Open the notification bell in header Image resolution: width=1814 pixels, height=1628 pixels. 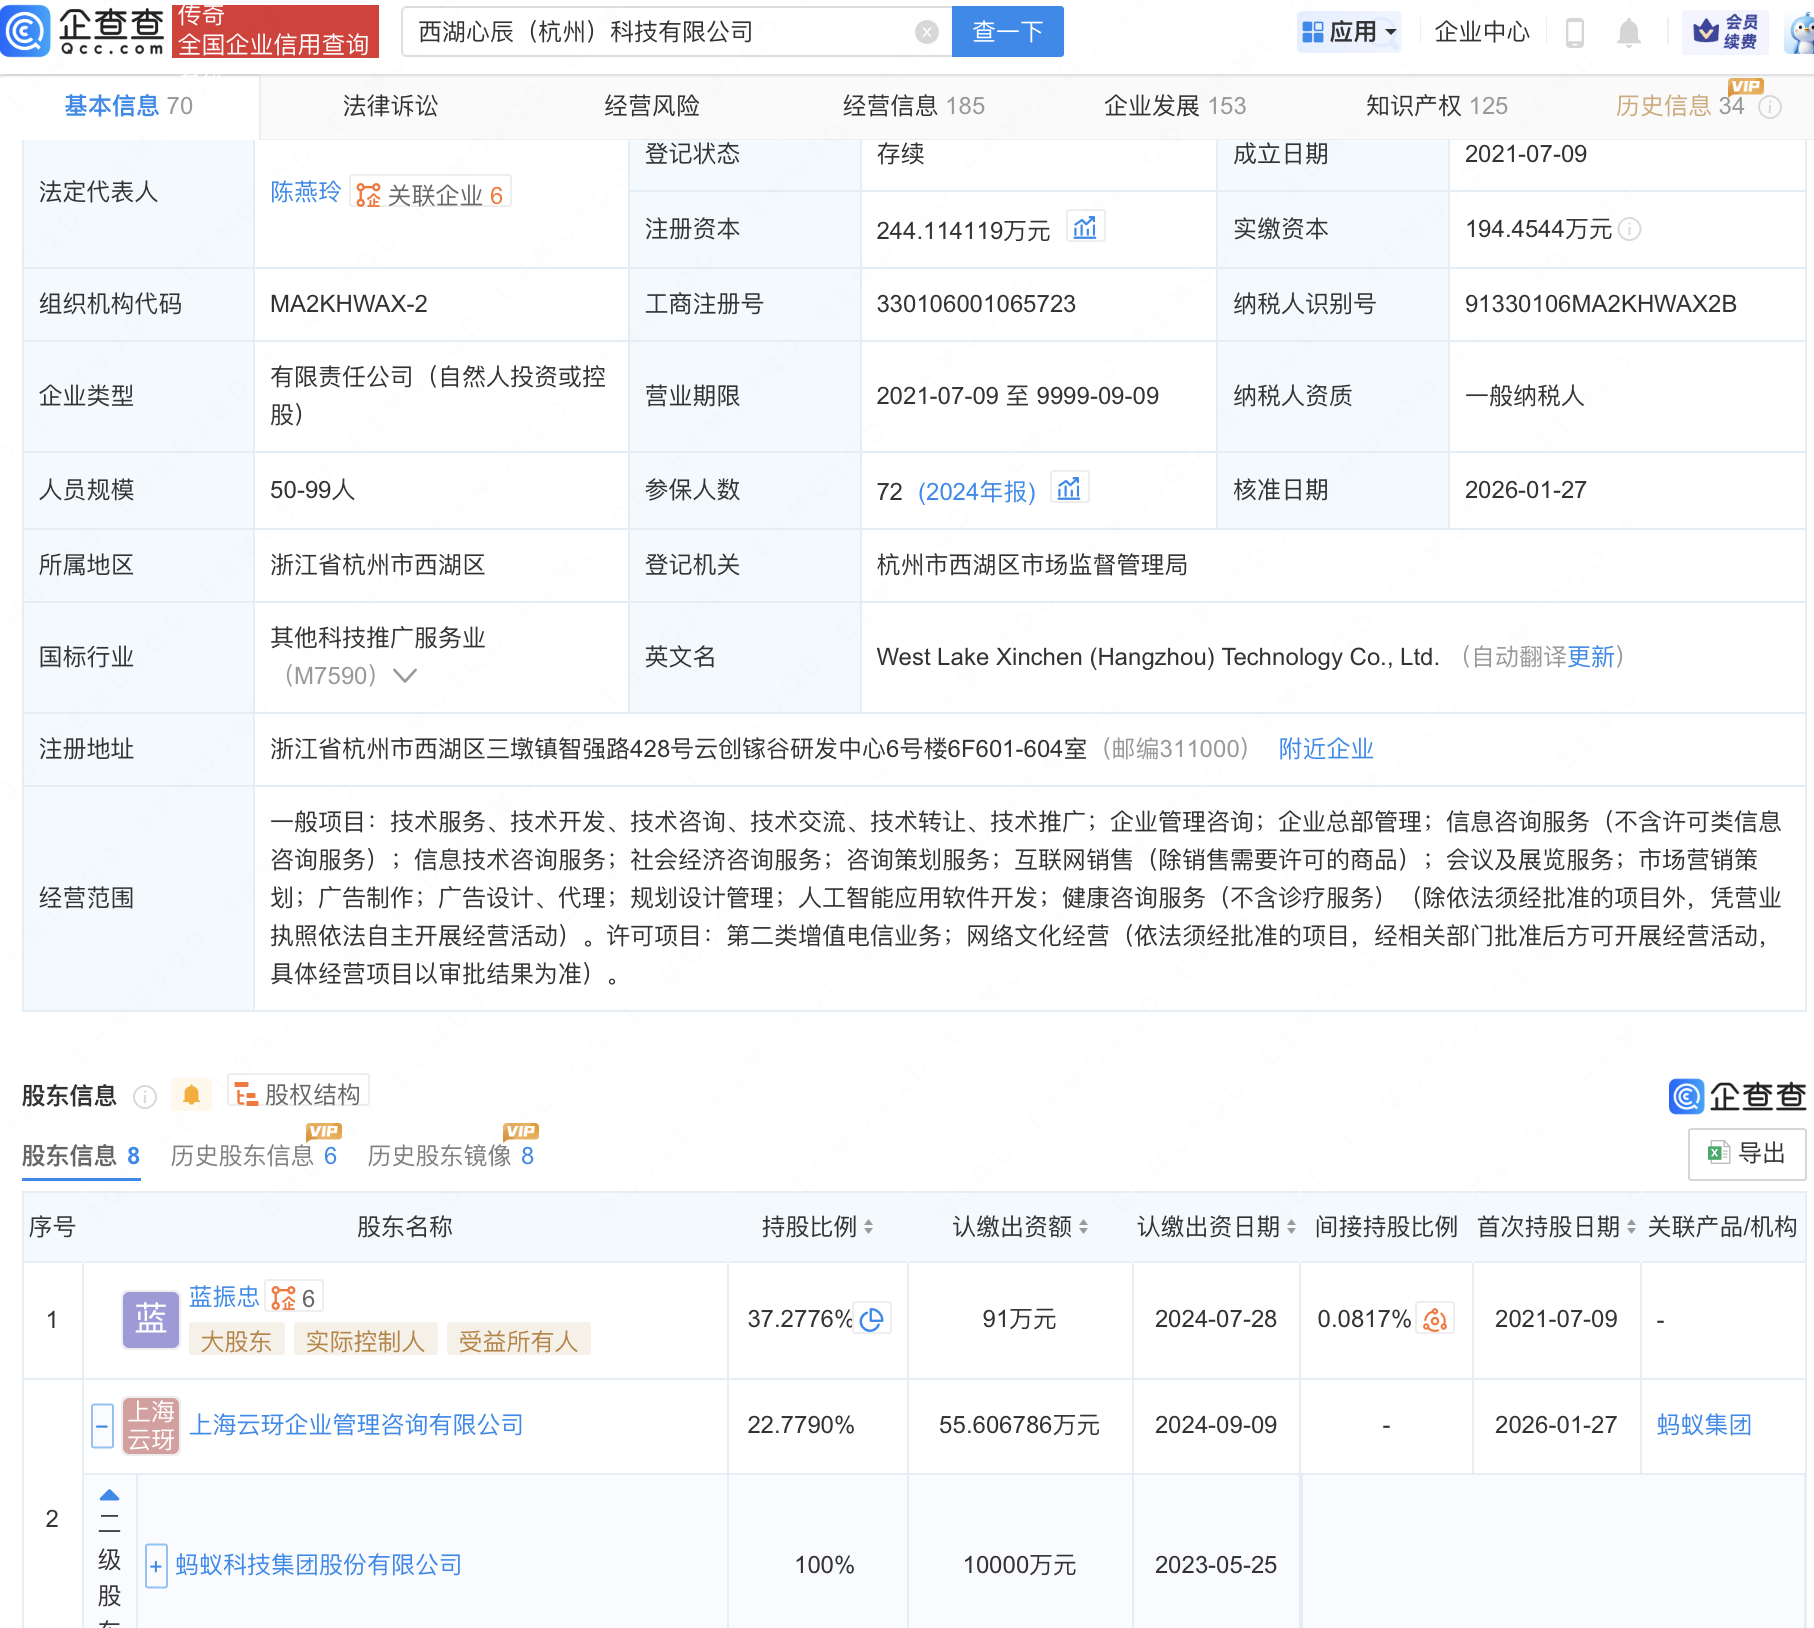(1628, 33)
